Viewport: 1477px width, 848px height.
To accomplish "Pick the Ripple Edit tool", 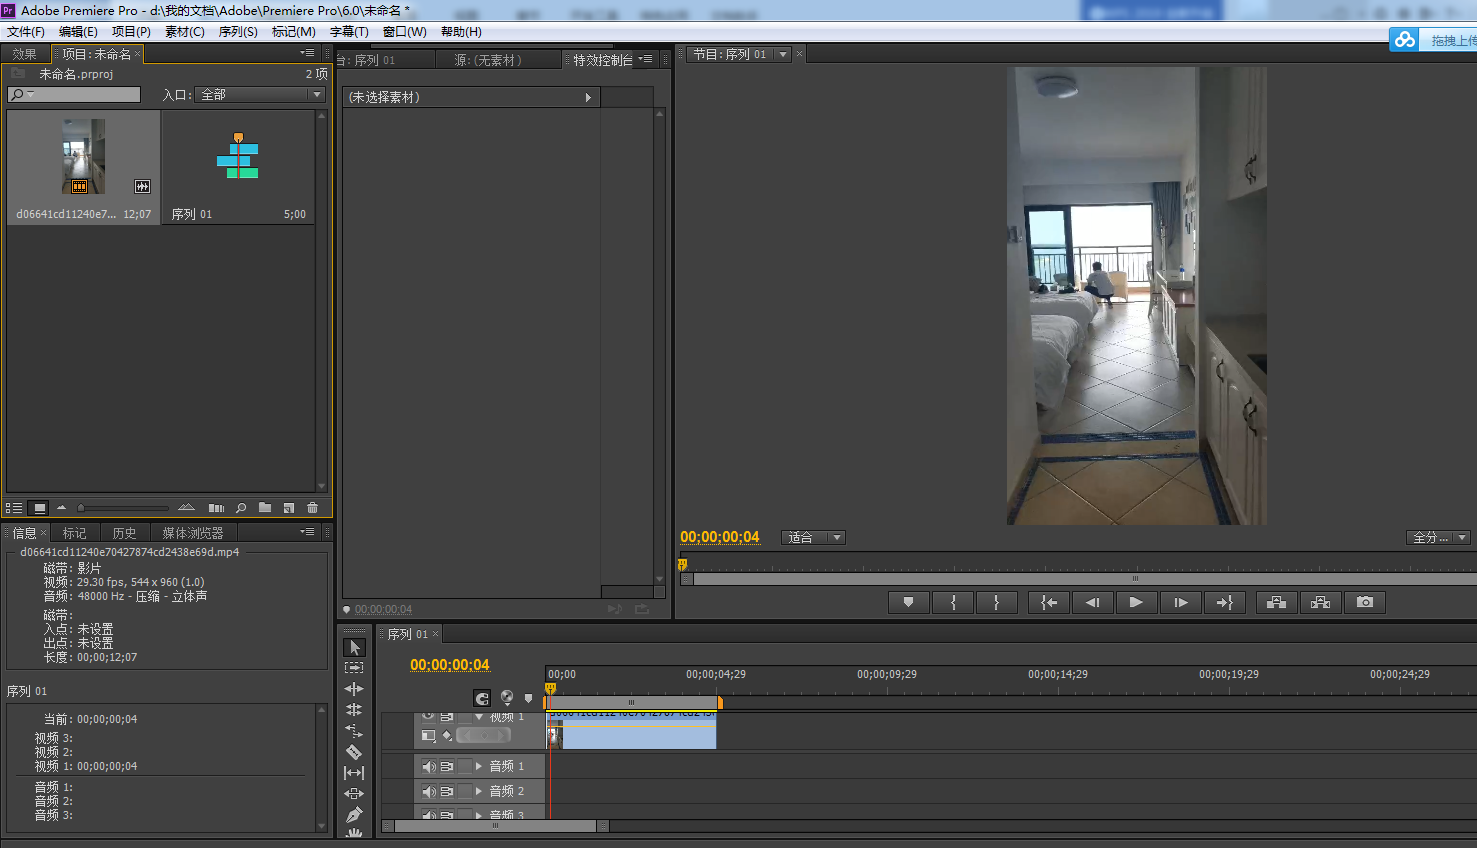I will pyautogui.click(x=354, y=689).
